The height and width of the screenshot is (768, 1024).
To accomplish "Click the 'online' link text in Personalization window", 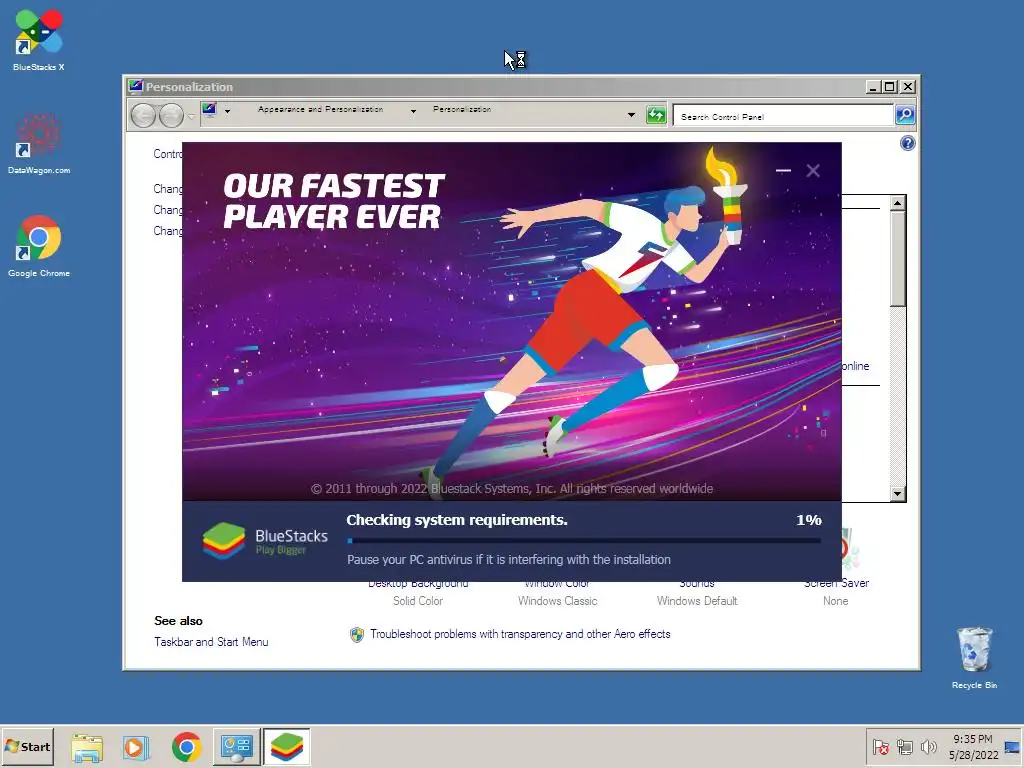I will click(856, 366).
